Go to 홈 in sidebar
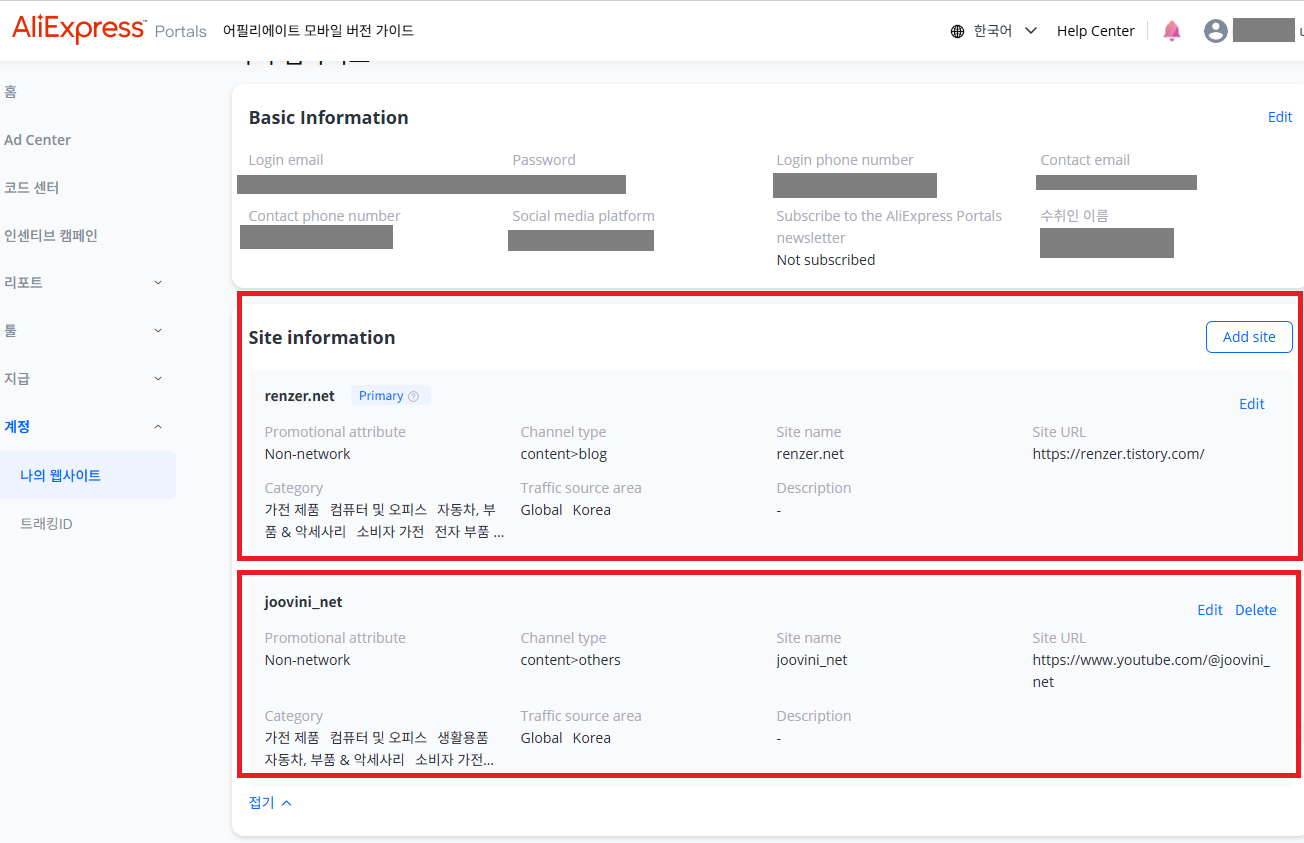Image resolution: width=1304 pixels, height=843 pixels. [10, 92]
